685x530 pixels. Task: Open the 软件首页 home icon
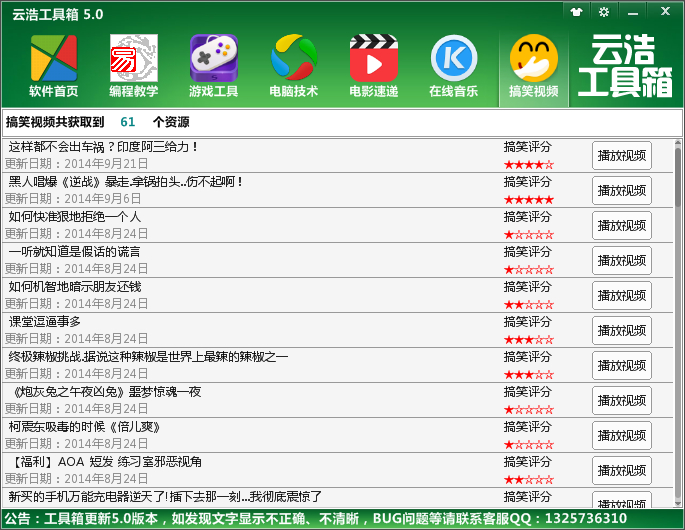click(x=54, y=66)
